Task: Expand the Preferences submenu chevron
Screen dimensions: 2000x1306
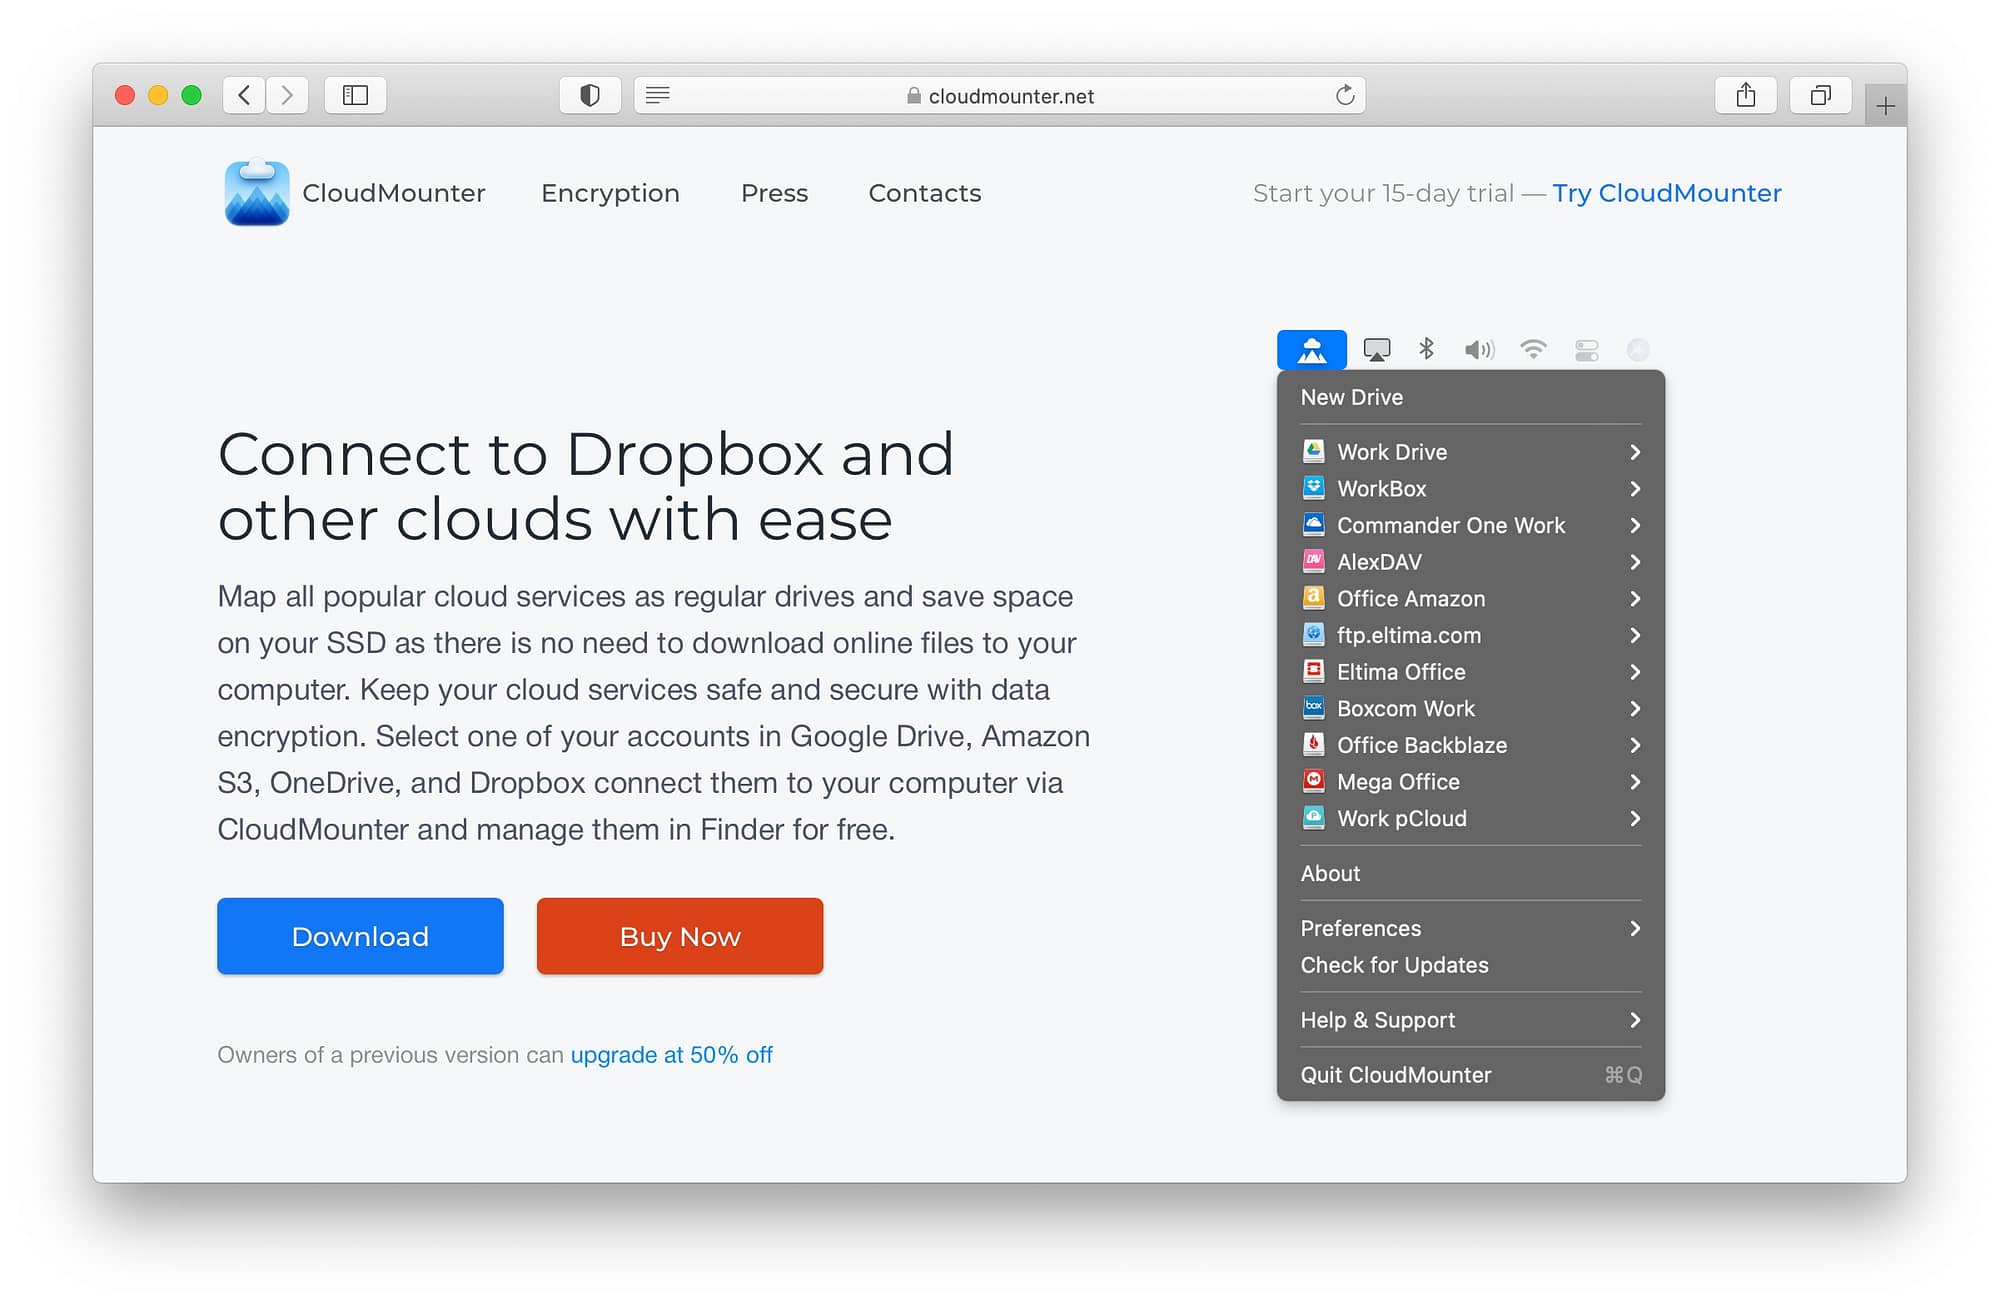Action: pos(1635,928)
